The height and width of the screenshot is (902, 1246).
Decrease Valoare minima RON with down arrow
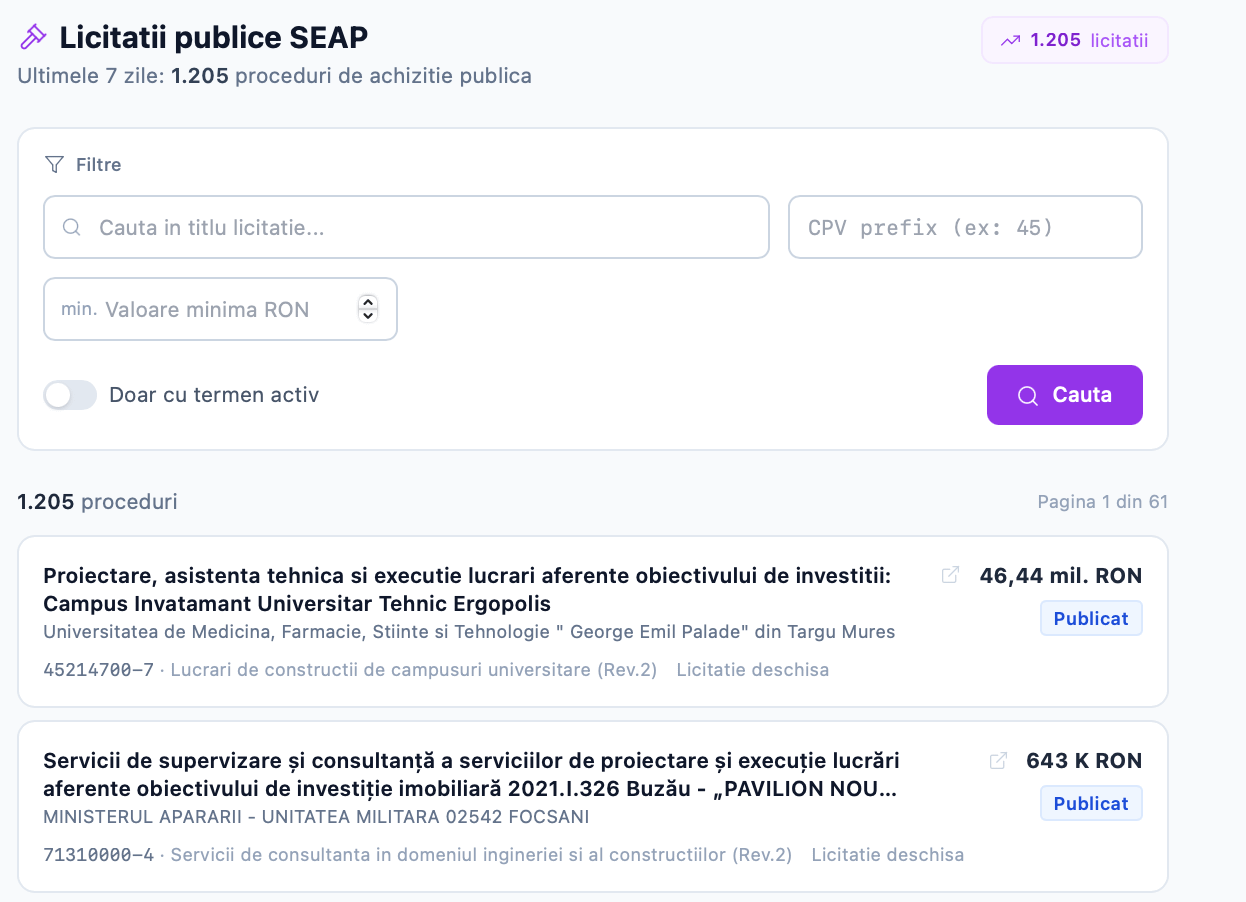[x=368, y=316]
